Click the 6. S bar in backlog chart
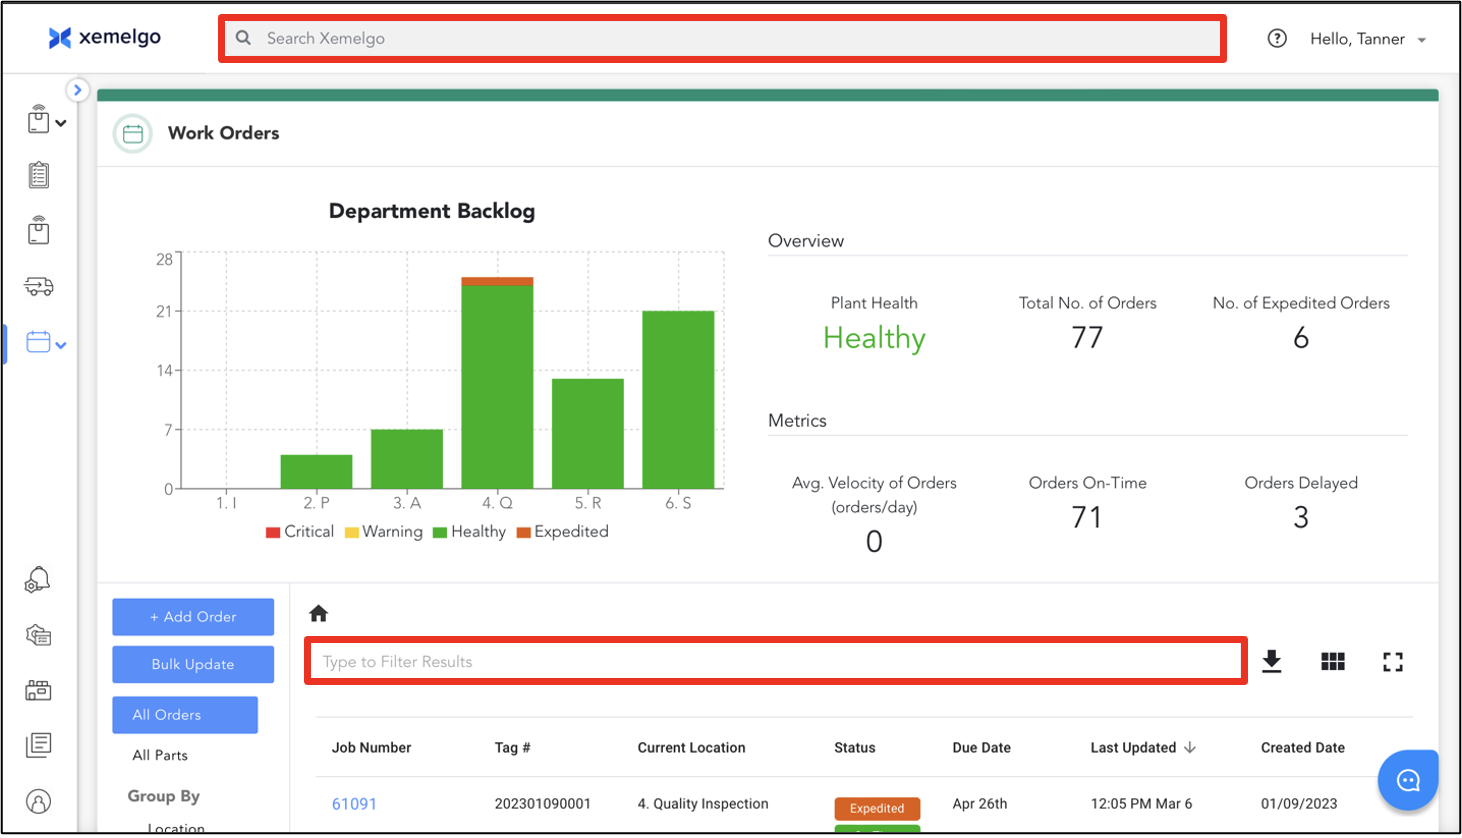 click(x=678, y=400)
